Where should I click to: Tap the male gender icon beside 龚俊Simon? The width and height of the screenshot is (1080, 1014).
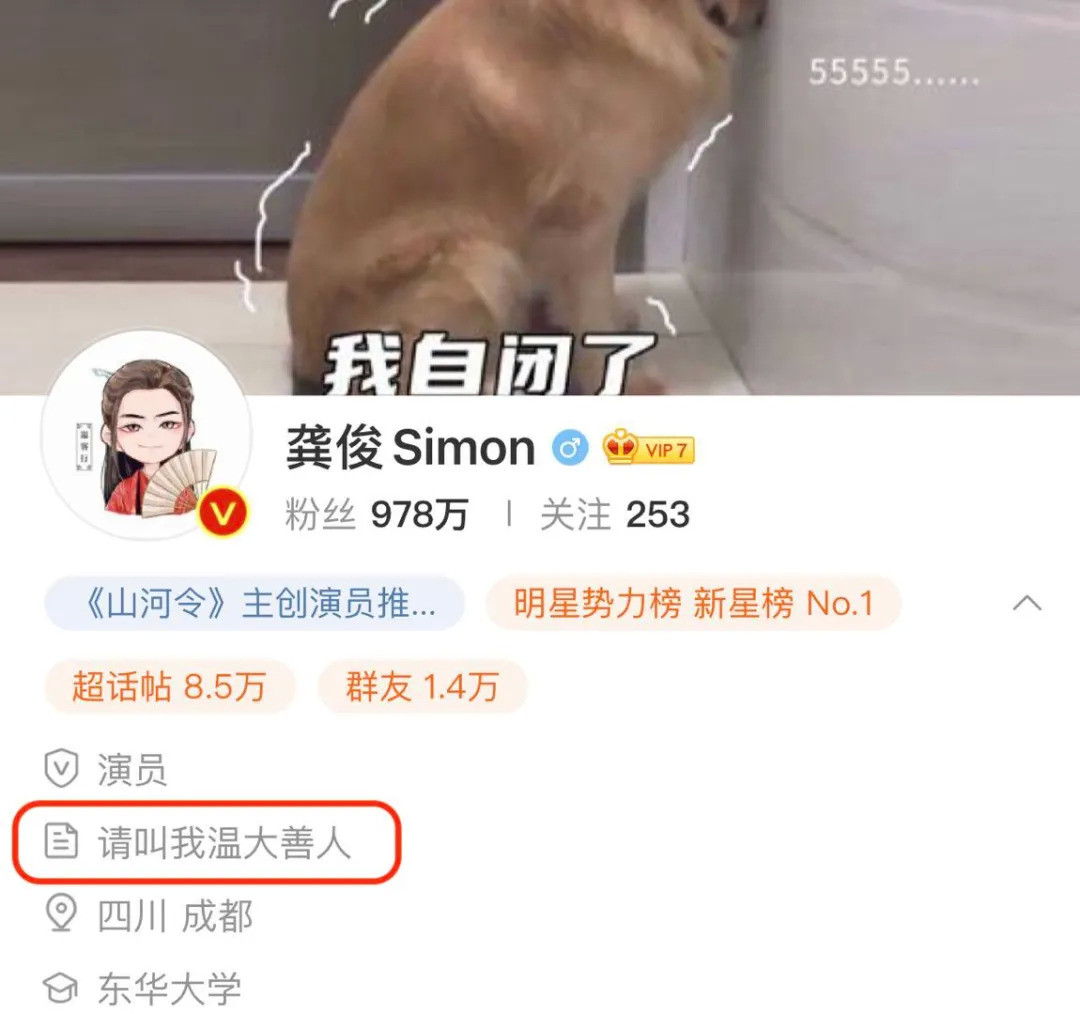coord(570,448)
